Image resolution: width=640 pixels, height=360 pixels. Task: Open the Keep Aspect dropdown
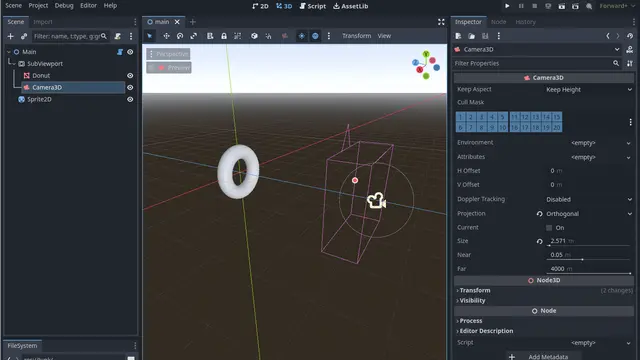click(589, 89)
